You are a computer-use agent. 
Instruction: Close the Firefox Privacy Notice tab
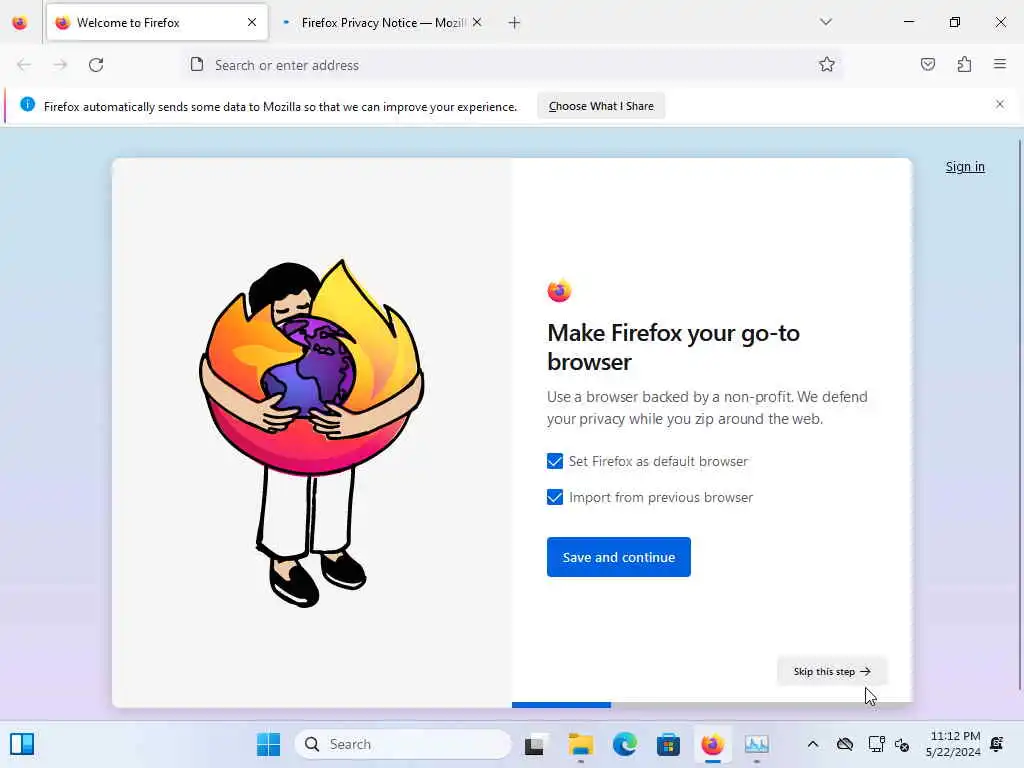click(x=477, y=22)
